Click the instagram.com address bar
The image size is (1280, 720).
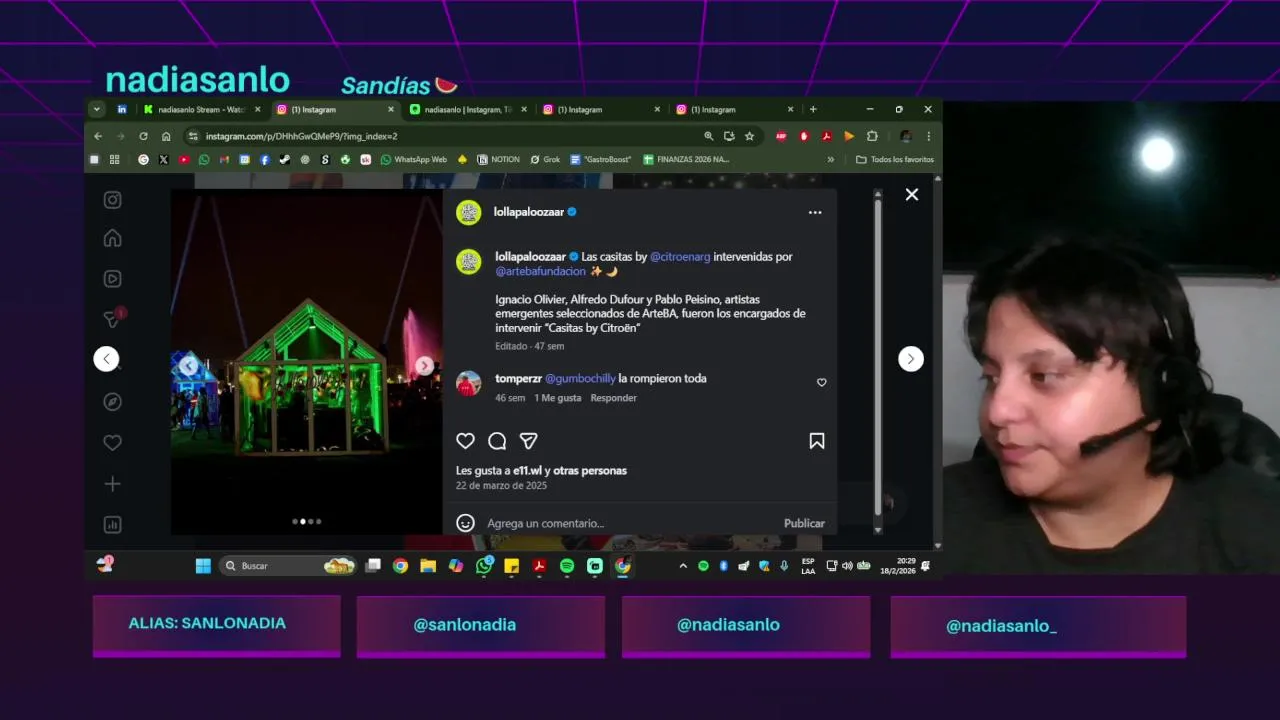tap(440, 136)
